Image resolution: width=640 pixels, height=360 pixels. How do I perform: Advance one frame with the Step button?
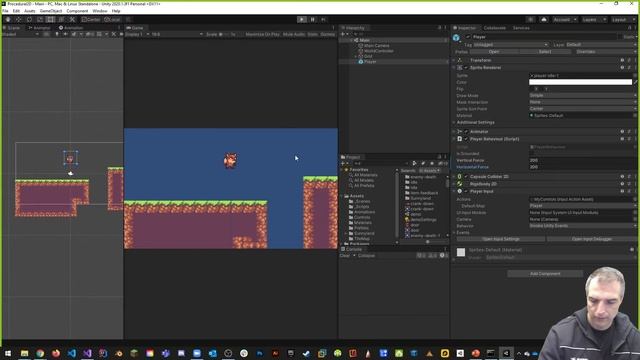click(324, 19)
